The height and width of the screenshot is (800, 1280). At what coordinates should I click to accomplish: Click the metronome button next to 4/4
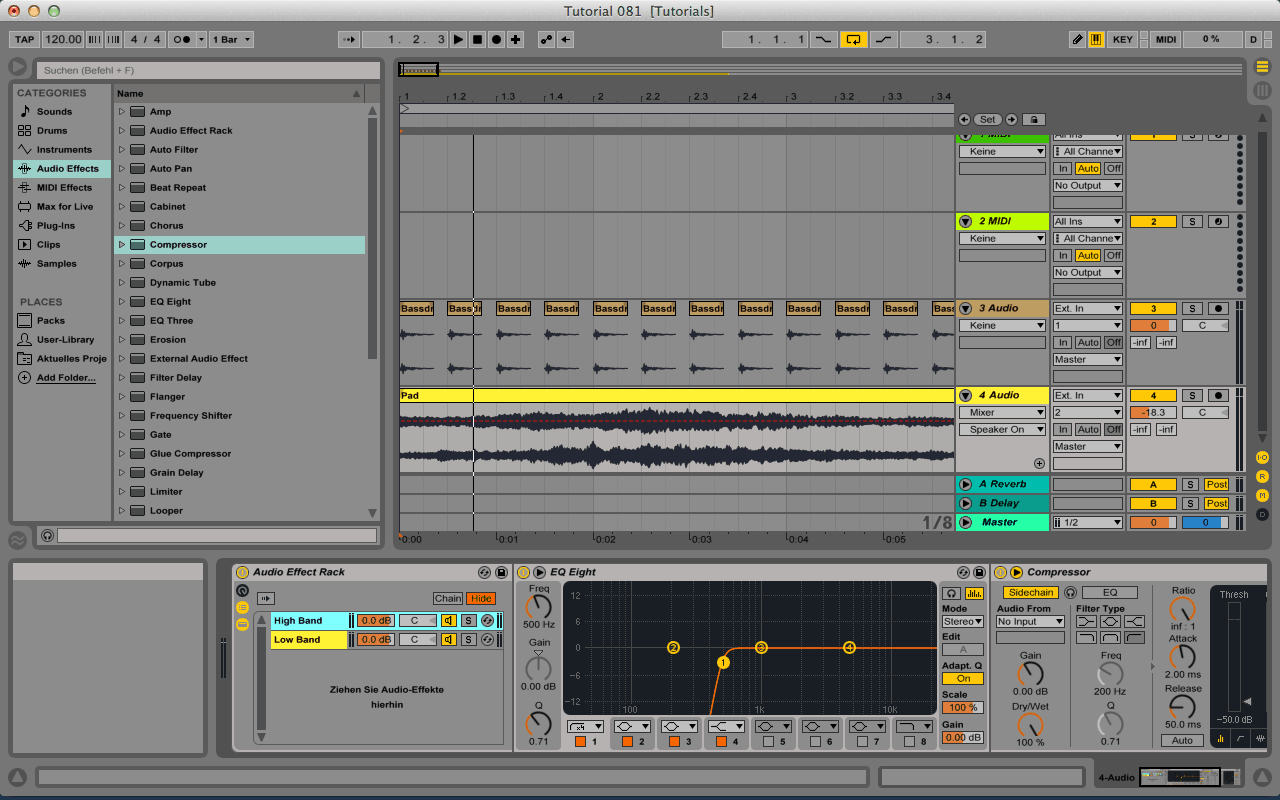coord(182,40)
